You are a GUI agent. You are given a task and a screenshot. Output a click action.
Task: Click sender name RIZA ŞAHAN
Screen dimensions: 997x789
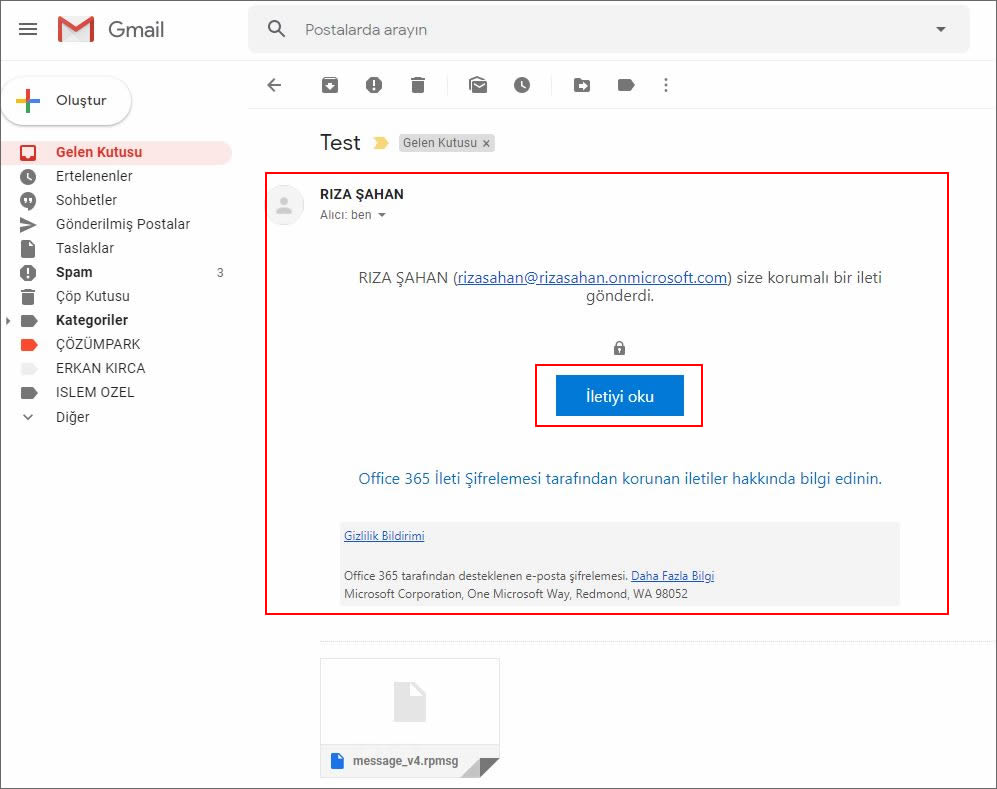tap(361, 195)
